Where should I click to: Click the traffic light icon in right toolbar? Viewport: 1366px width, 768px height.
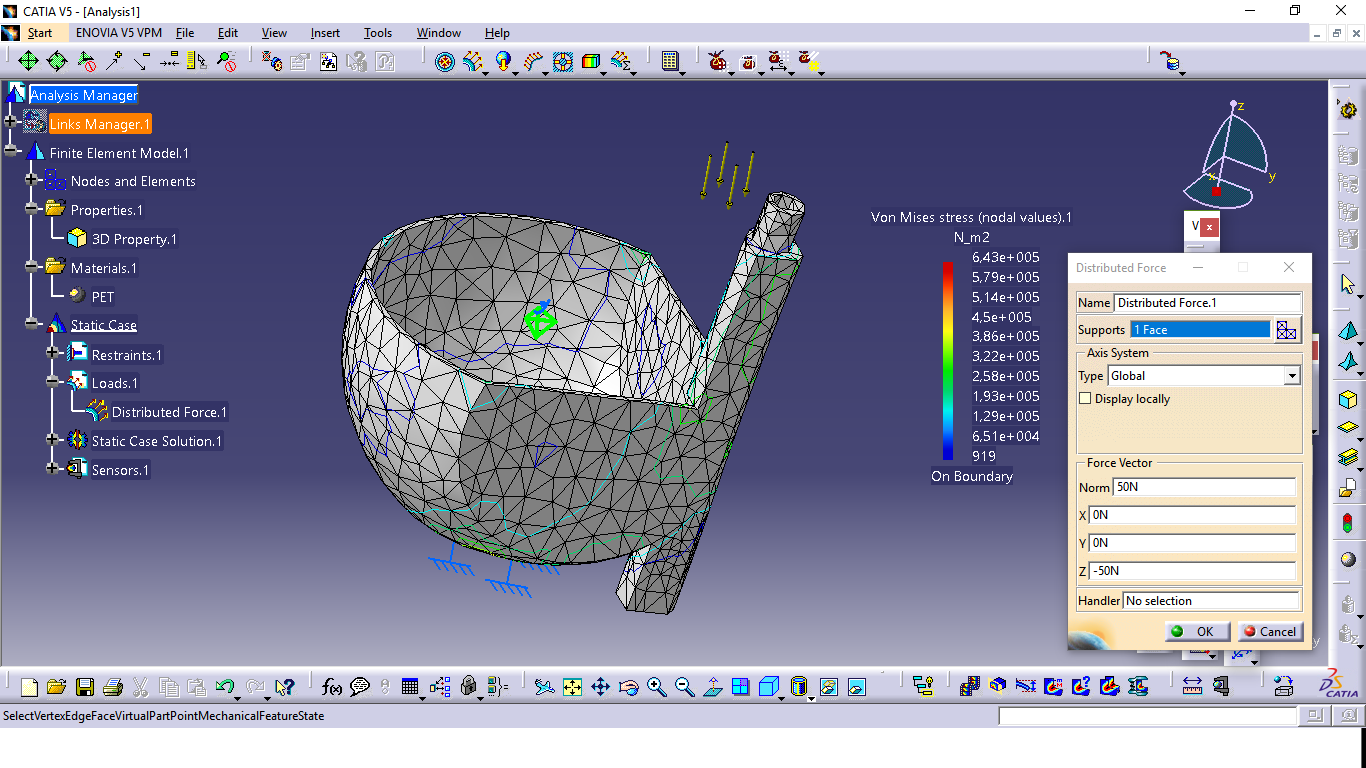pos(1348,522)
